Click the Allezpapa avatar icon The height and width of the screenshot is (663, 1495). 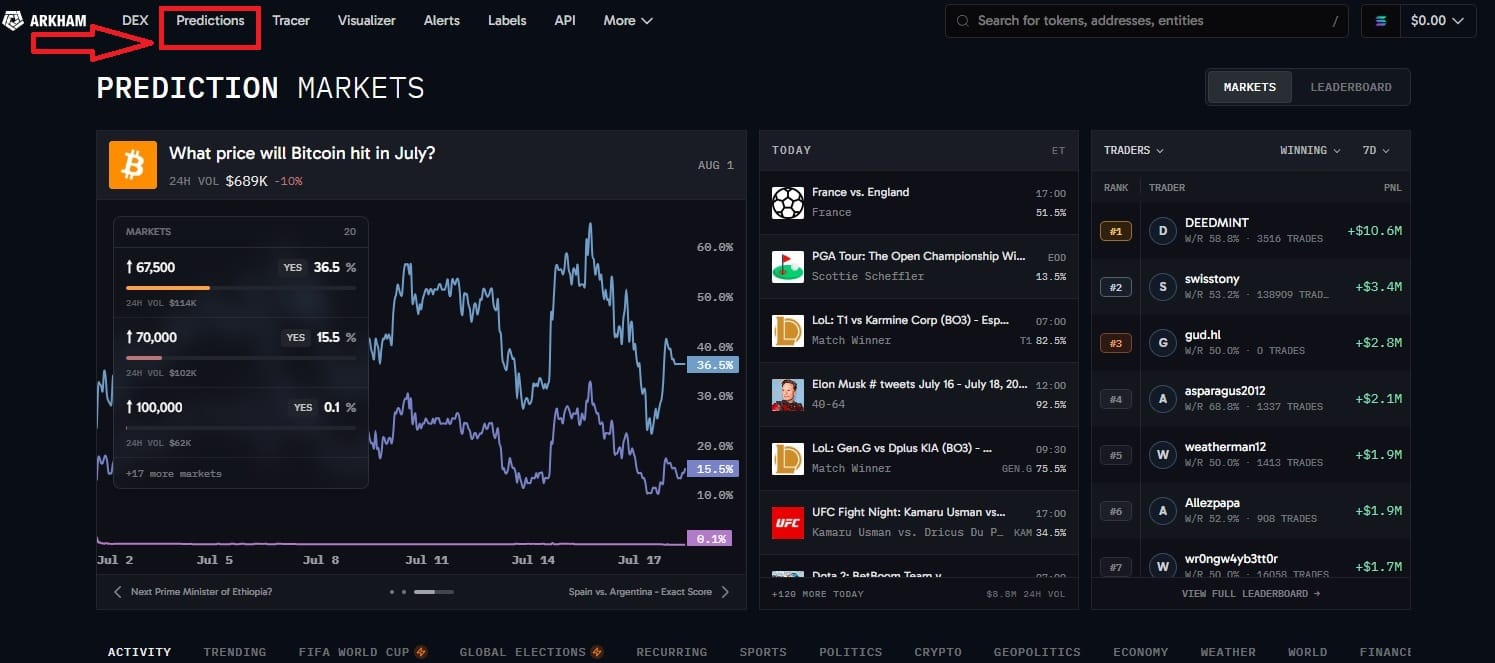coord(1162,511)
